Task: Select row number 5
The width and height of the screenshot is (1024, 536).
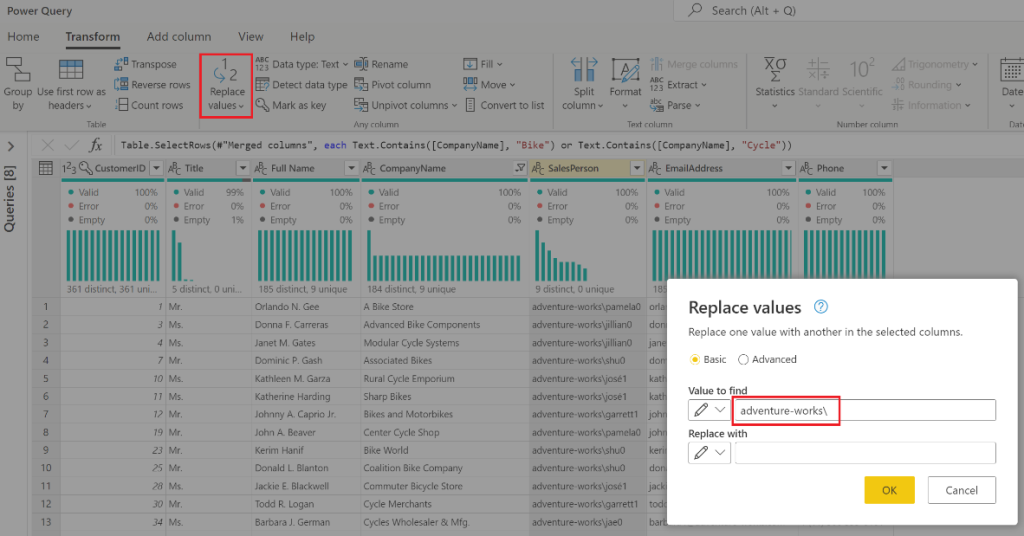Action: [46, 378]
